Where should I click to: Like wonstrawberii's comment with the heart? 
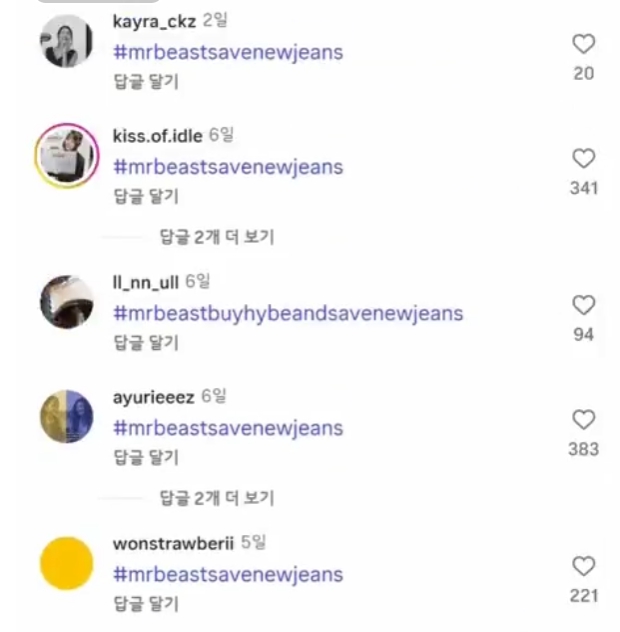pos(583,567)
